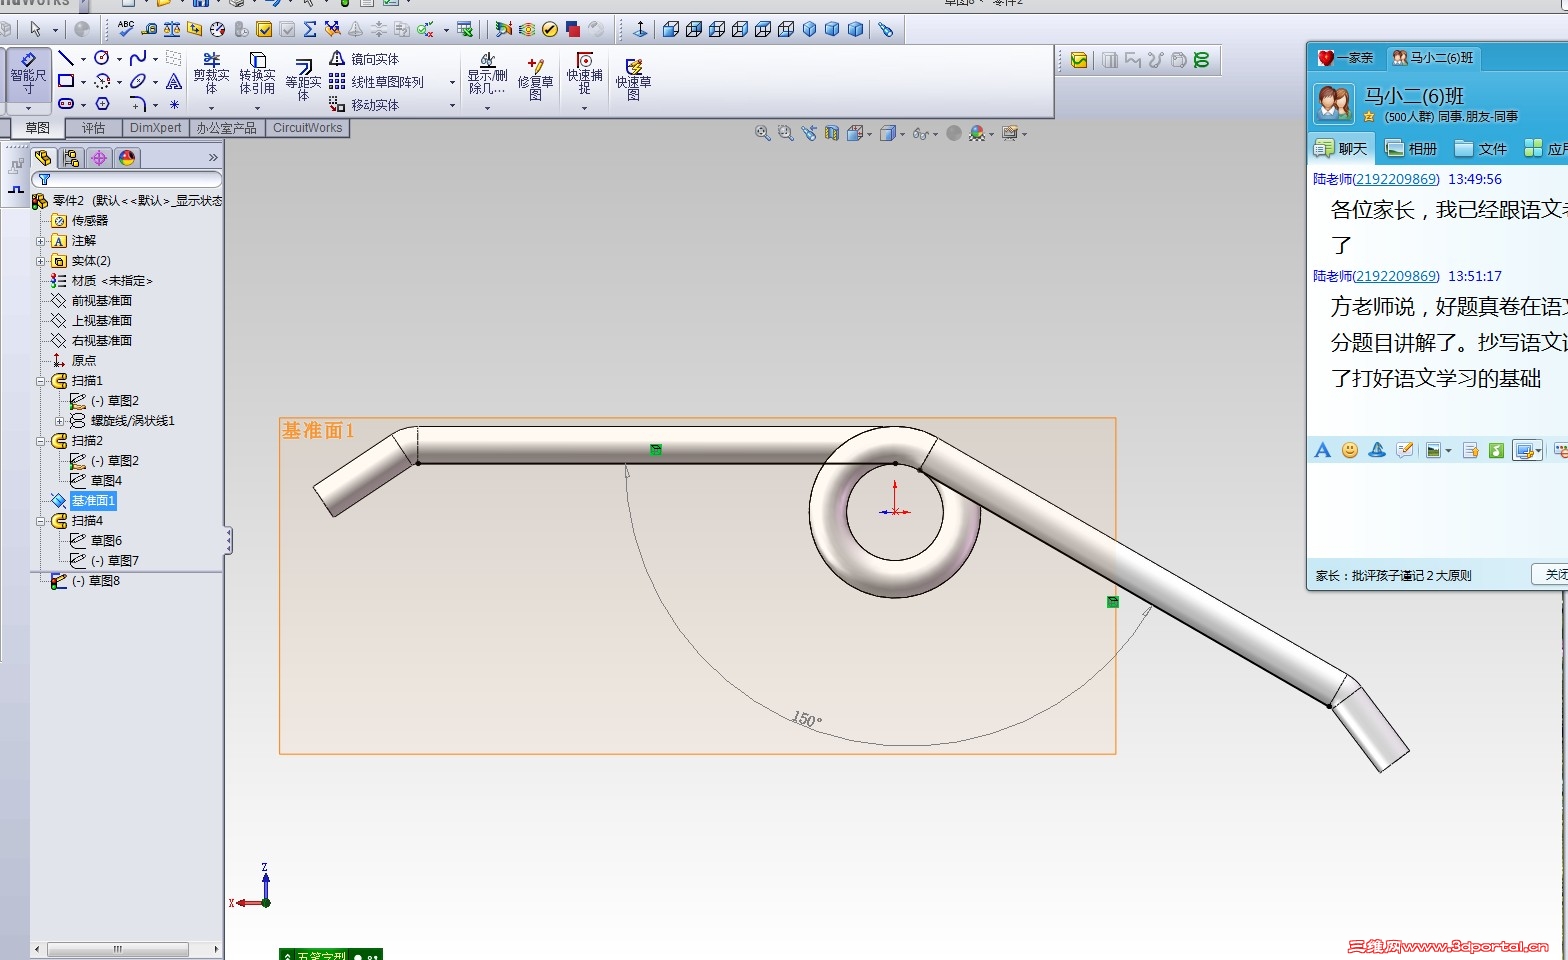Click the feature tree horizontal scrollbar
The width and height of the screenshot is (1568, 960).
[x=118, y=949]
